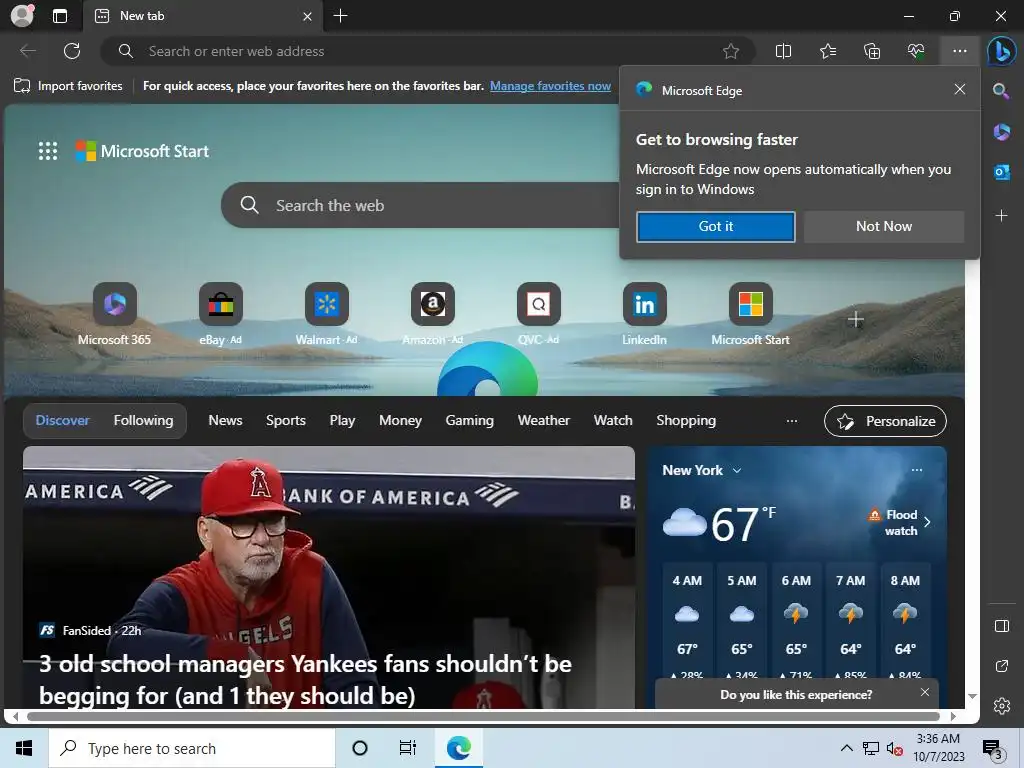Image resolution: width=1024 pixels, height=768 pixels.
Task: Add an app to the sidebar
Action: 1001,216
